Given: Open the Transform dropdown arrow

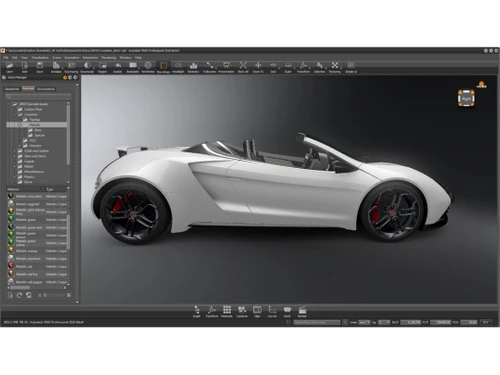Looking at the screenshot, I should 309,68.
